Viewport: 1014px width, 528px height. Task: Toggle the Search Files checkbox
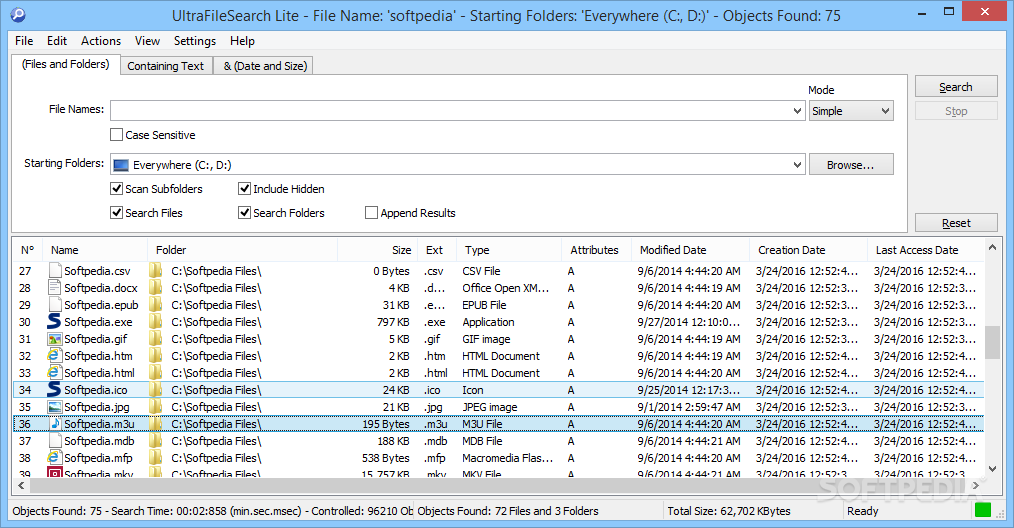[116, 213]
